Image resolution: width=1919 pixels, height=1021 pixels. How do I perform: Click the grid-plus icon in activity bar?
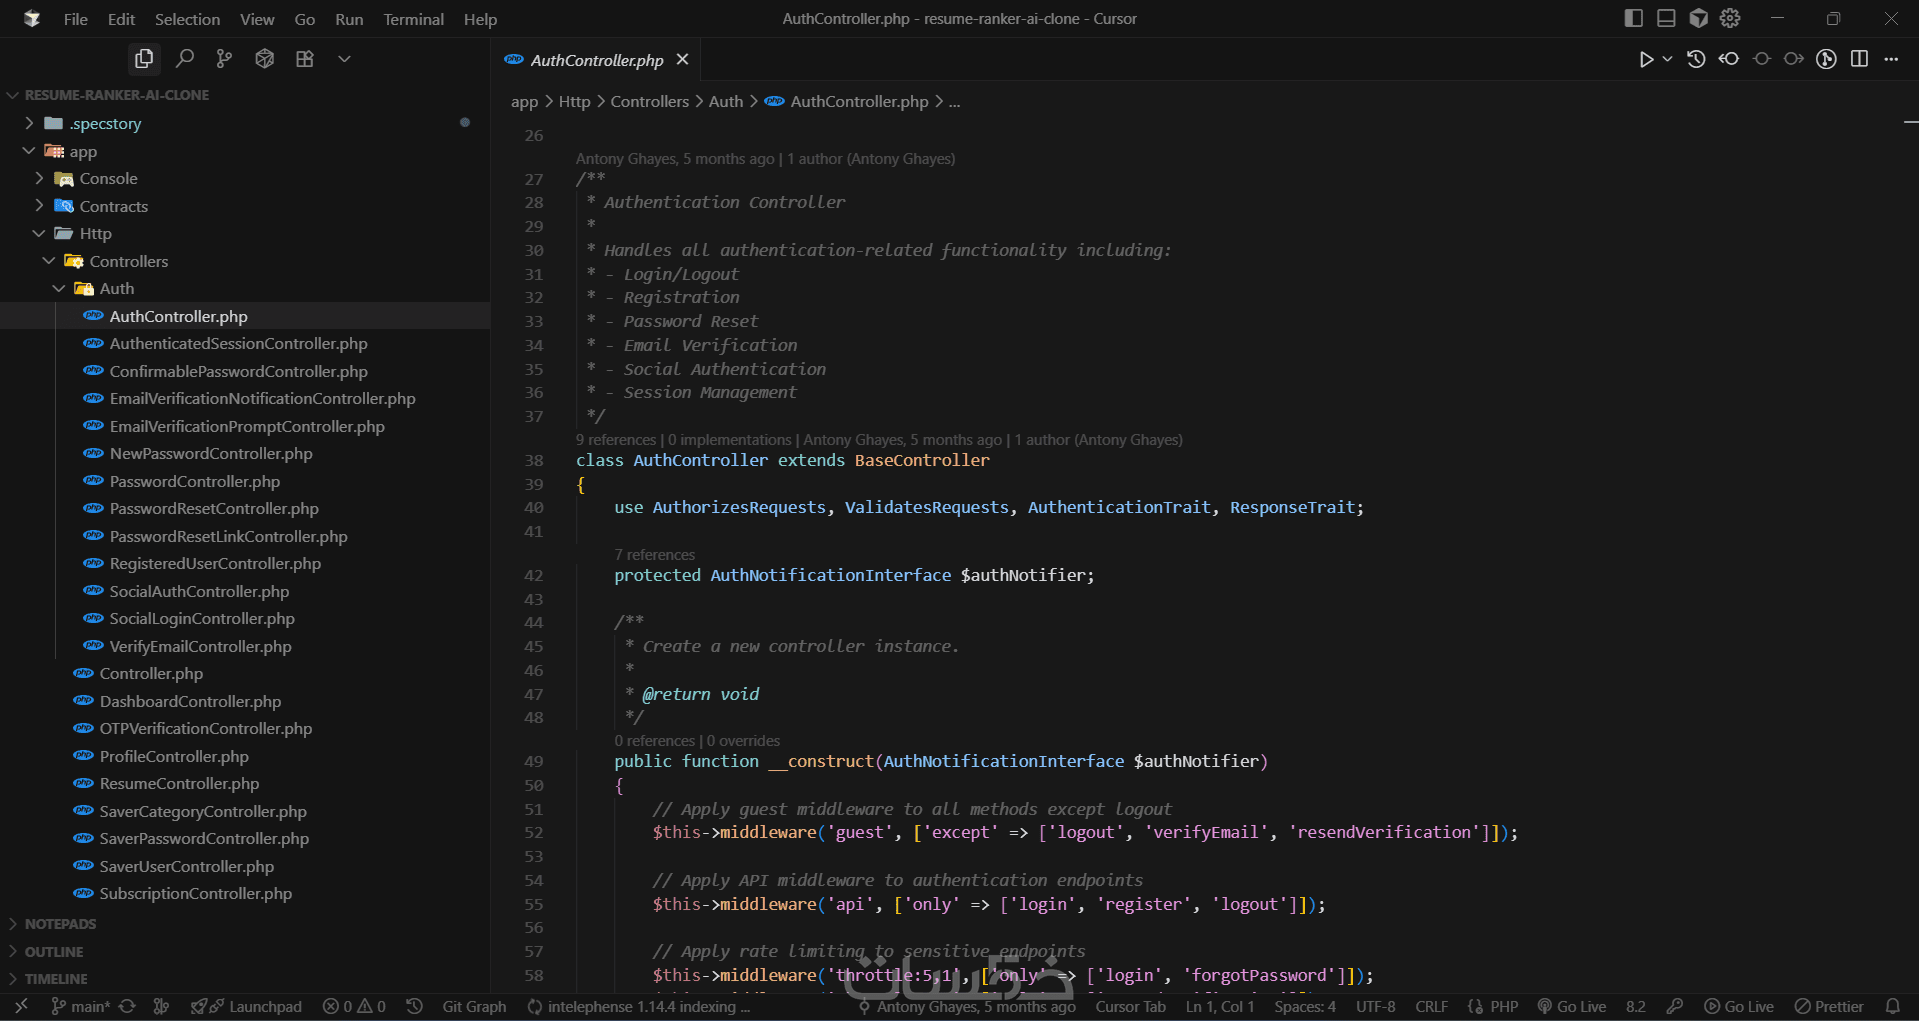click(x=305, y=59)
